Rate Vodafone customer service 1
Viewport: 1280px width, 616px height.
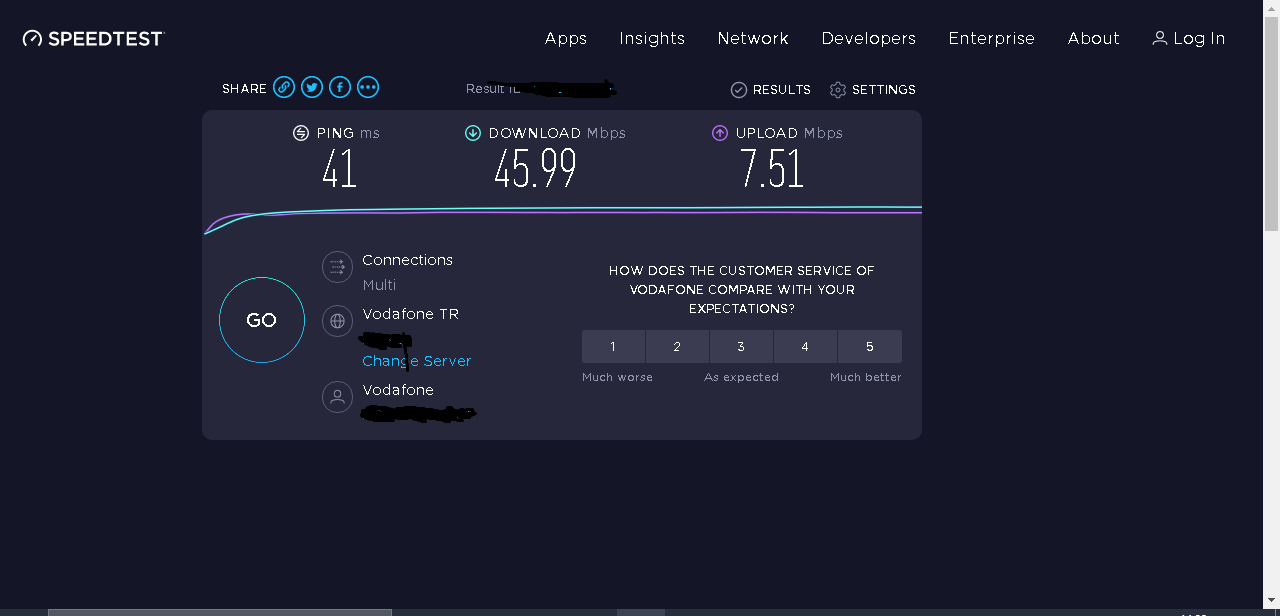[613, 346]
